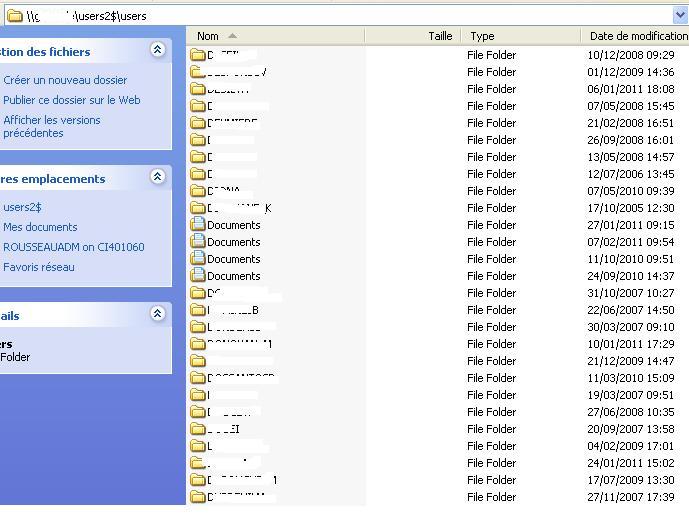This screenshot has height=515, width=689.
Task: Click folder icon of row dated 10/12/2008 09:29
Action: (x=198, y=55)
